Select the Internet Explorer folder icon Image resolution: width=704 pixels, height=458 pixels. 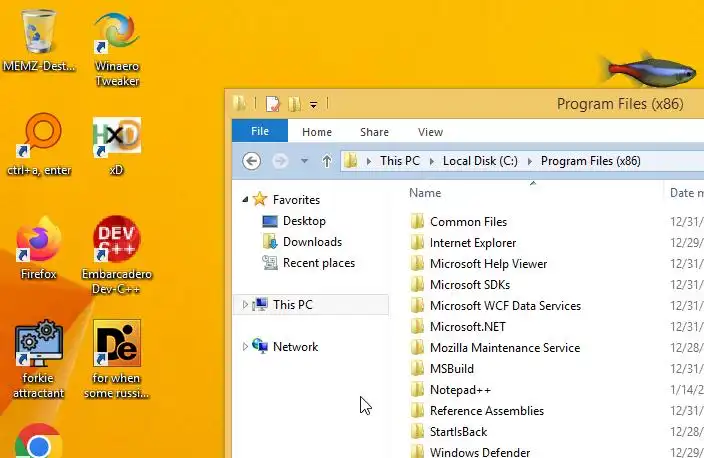[417, 243]
